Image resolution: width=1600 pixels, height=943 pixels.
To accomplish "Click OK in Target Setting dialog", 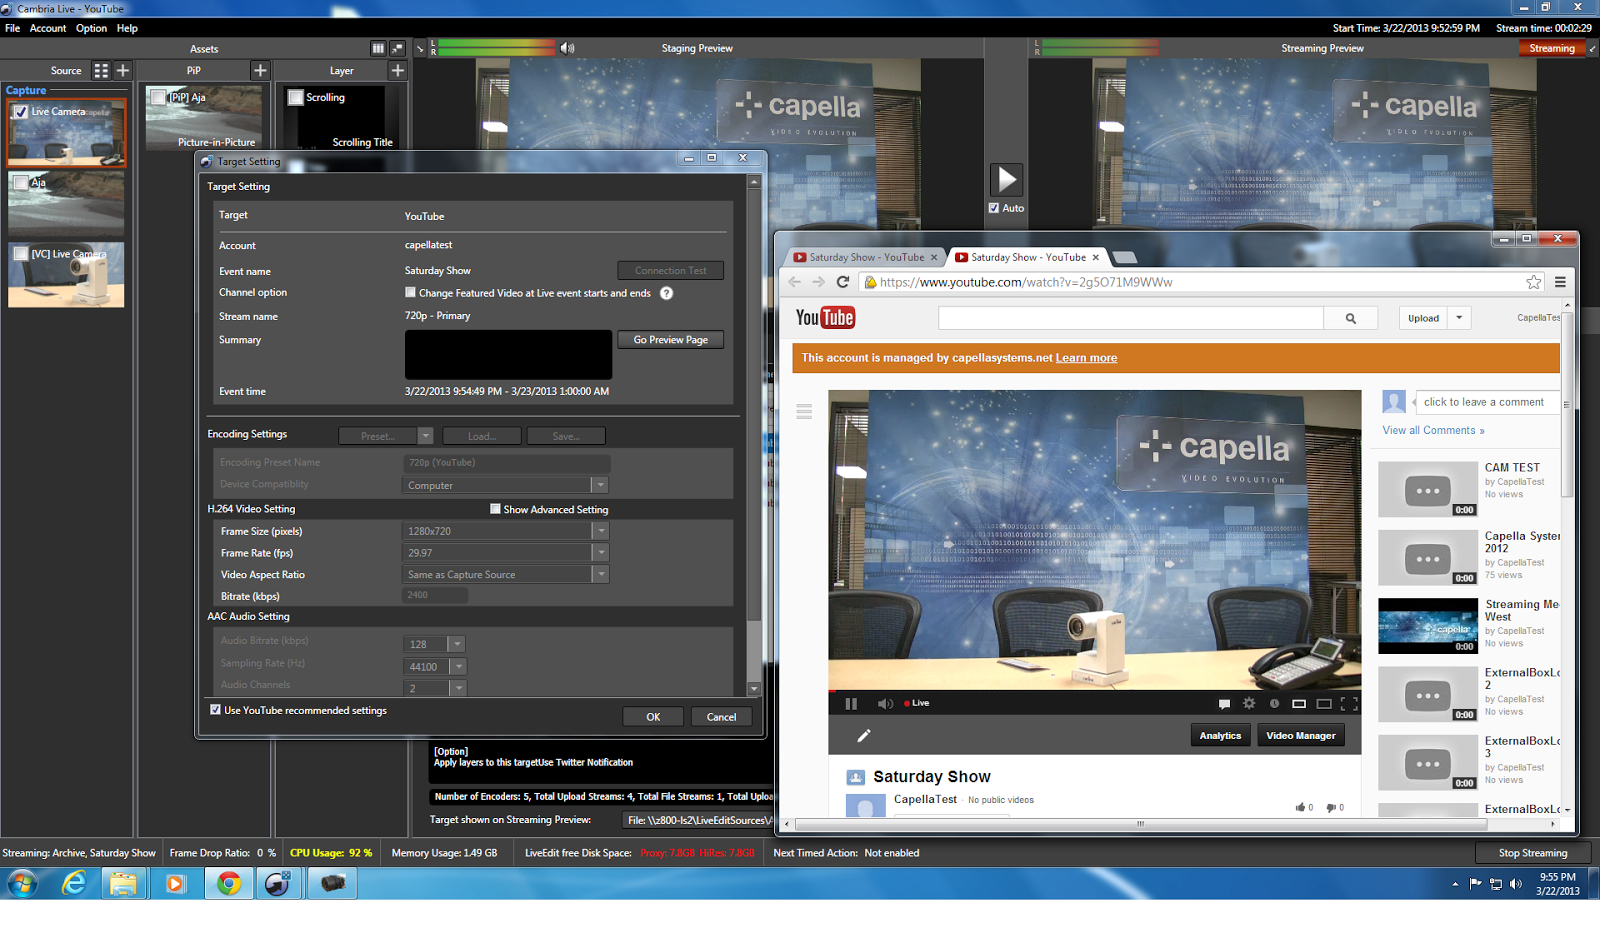I will (x=653, y=717).
